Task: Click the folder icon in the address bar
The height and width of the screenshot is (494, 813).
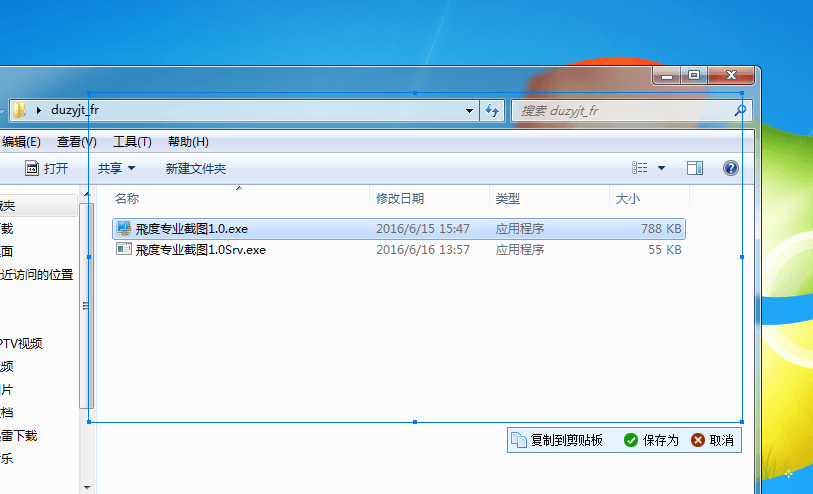Action: point(19,110)
